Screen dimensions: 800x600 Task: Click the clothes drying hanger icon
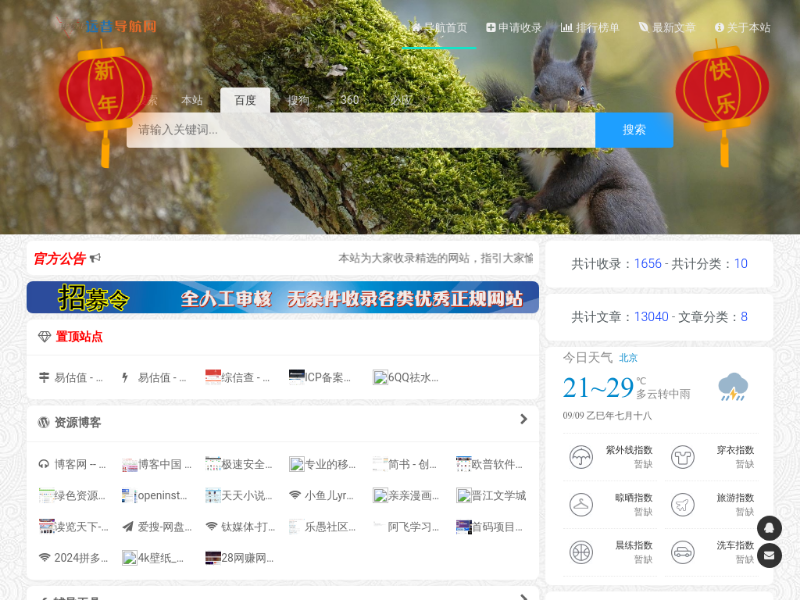tap(580, 504)
